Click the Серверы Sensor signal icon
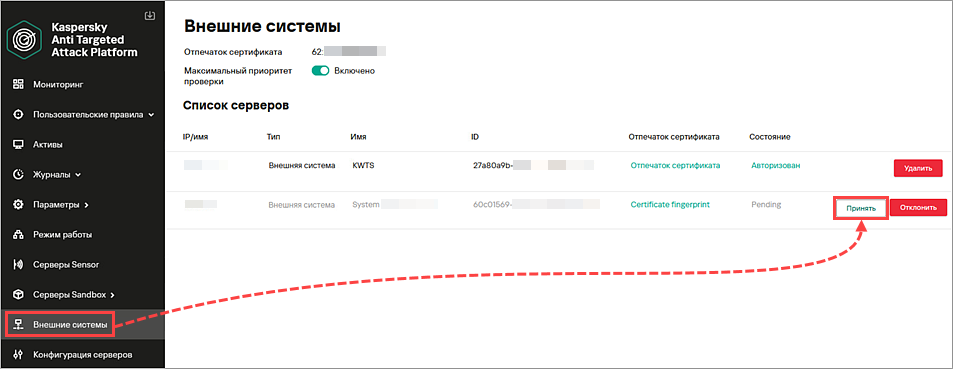This screenshot has width=953, height=369. pos(18,265)
